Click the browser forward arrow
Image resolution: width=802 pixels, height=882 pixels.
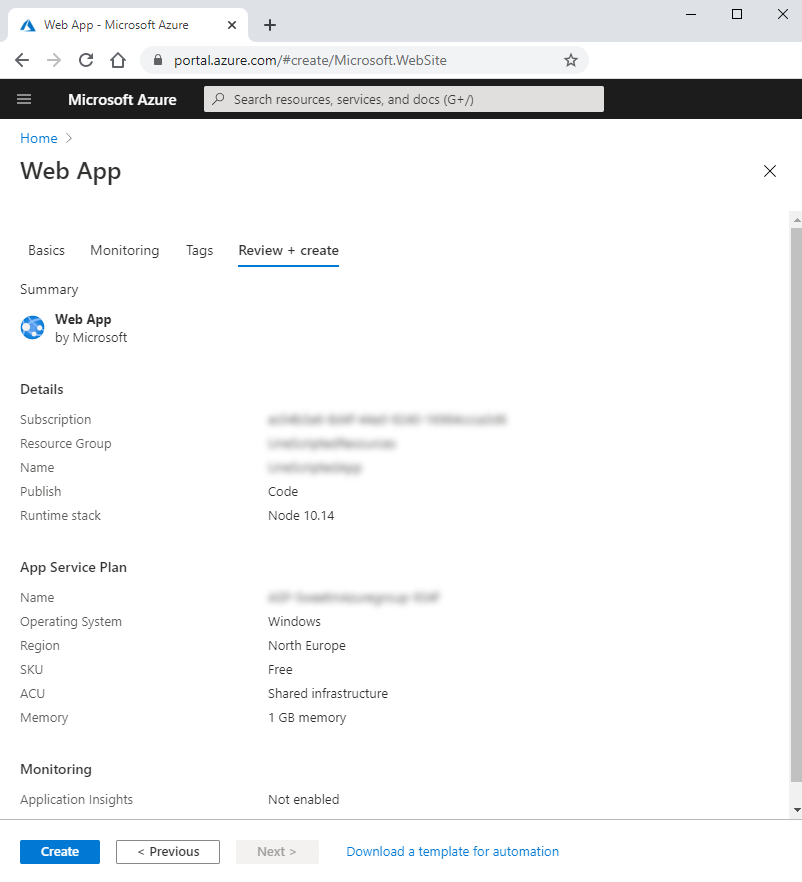pos(54,60)
